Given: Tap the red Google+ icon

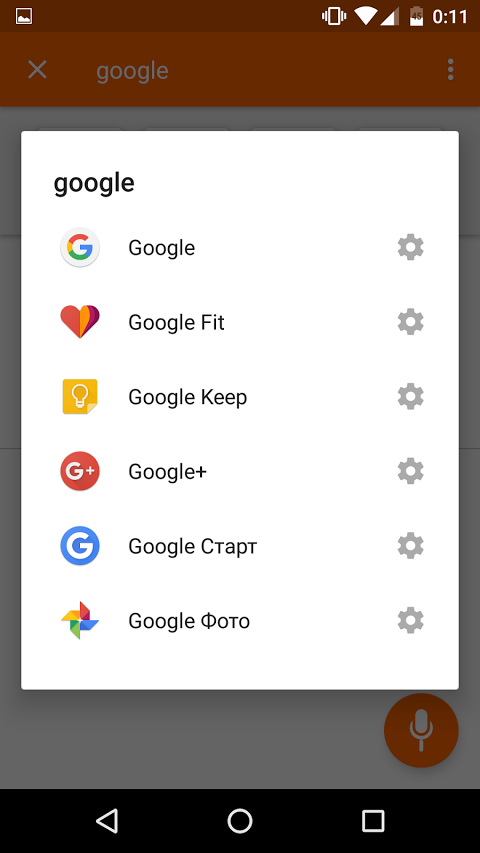Looking at the screenshot, I should (79, 471).
